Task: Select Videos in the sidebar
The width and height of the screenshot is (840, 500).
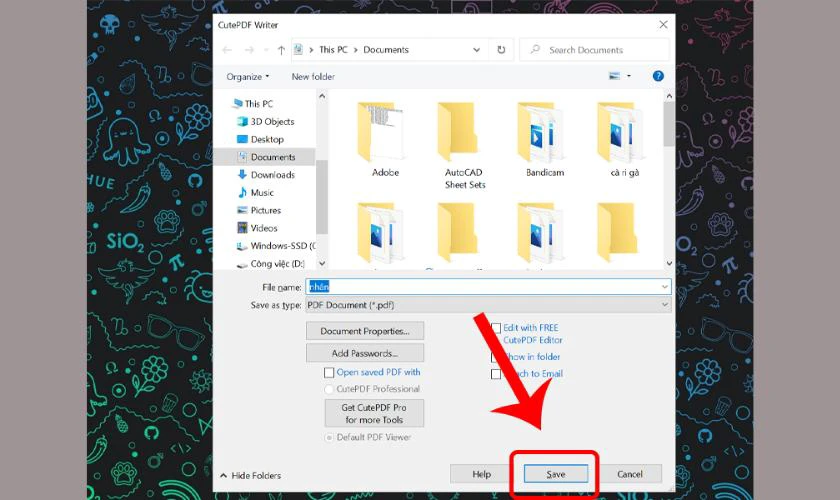Action: pyautogui.click(x=257, y=228)
